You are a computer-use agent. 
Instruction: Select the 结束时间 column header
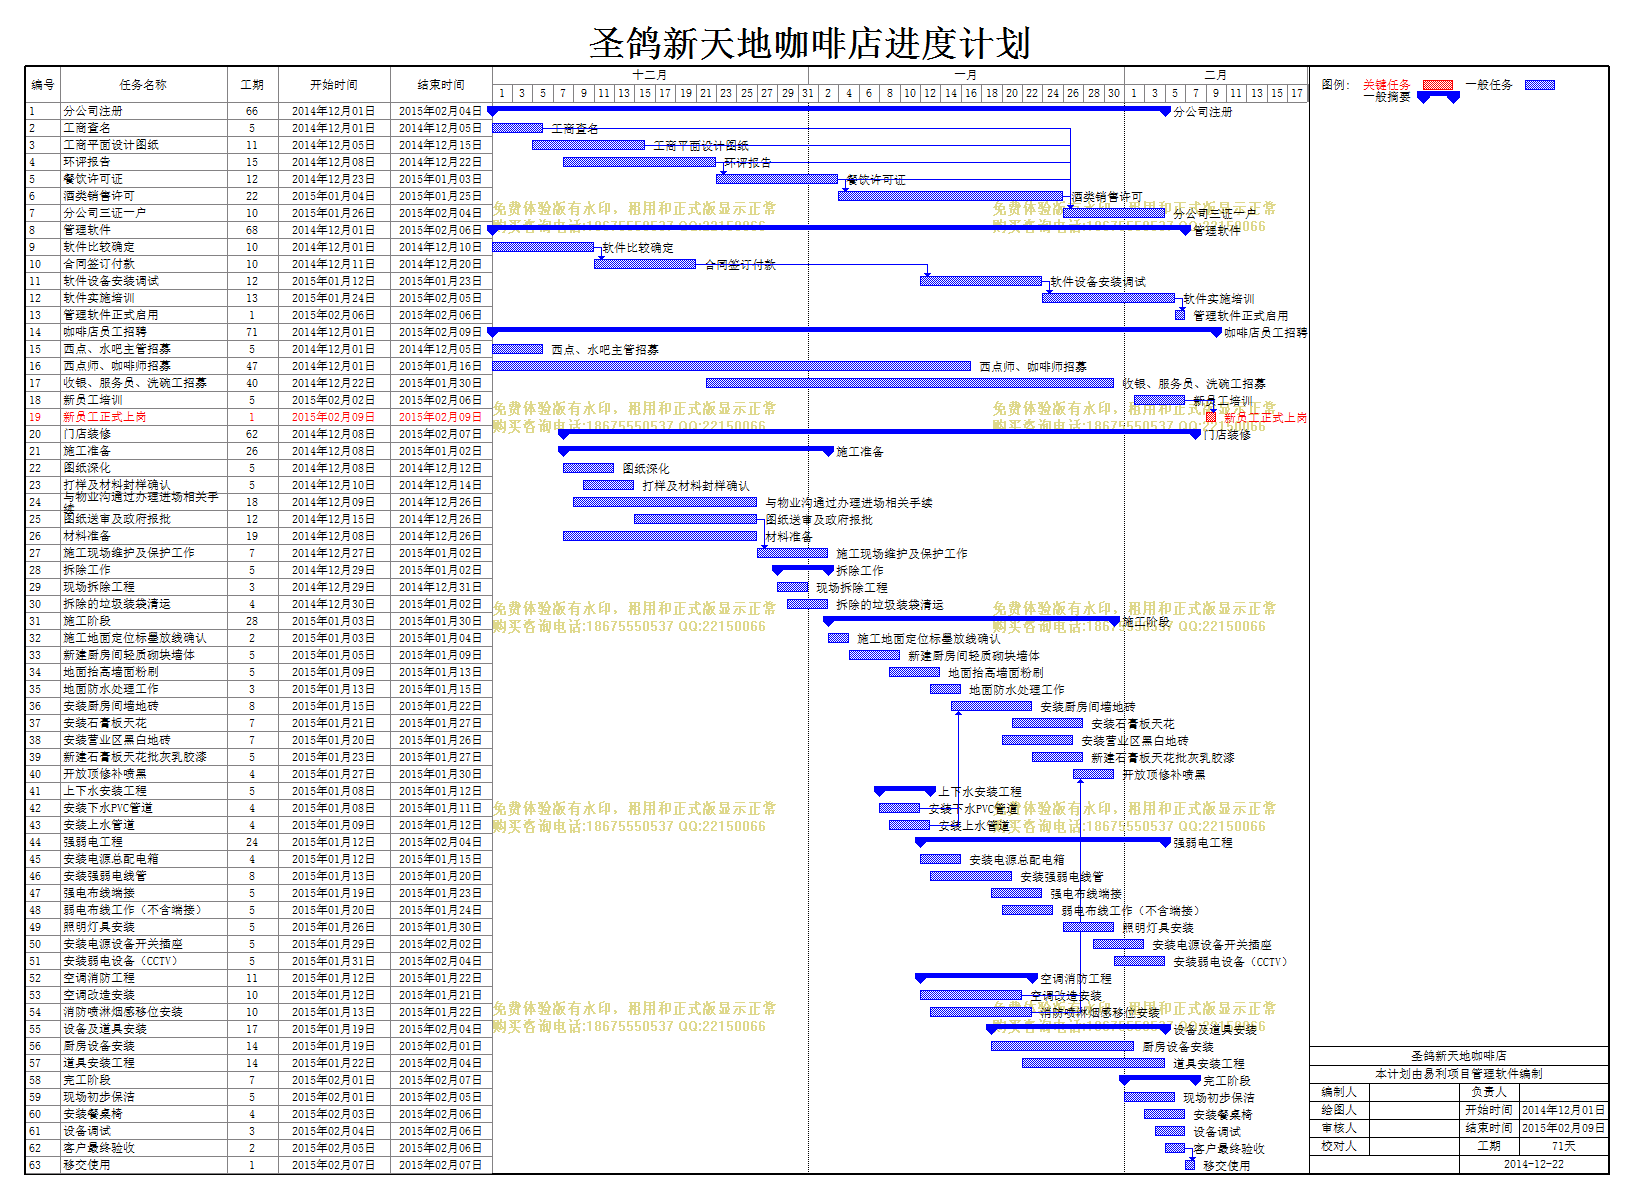(440, 85)
